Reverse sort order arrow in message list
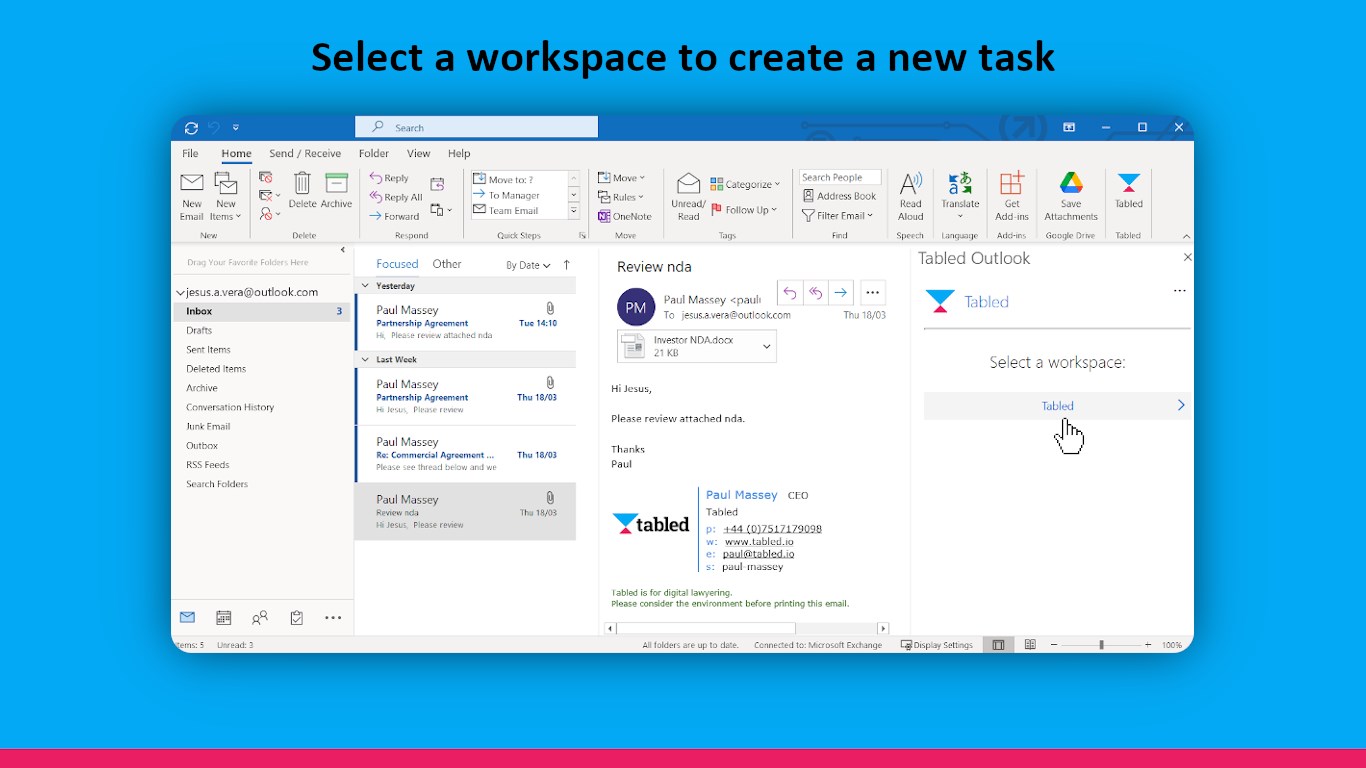The image size is (1366, 768). (567, 265)
